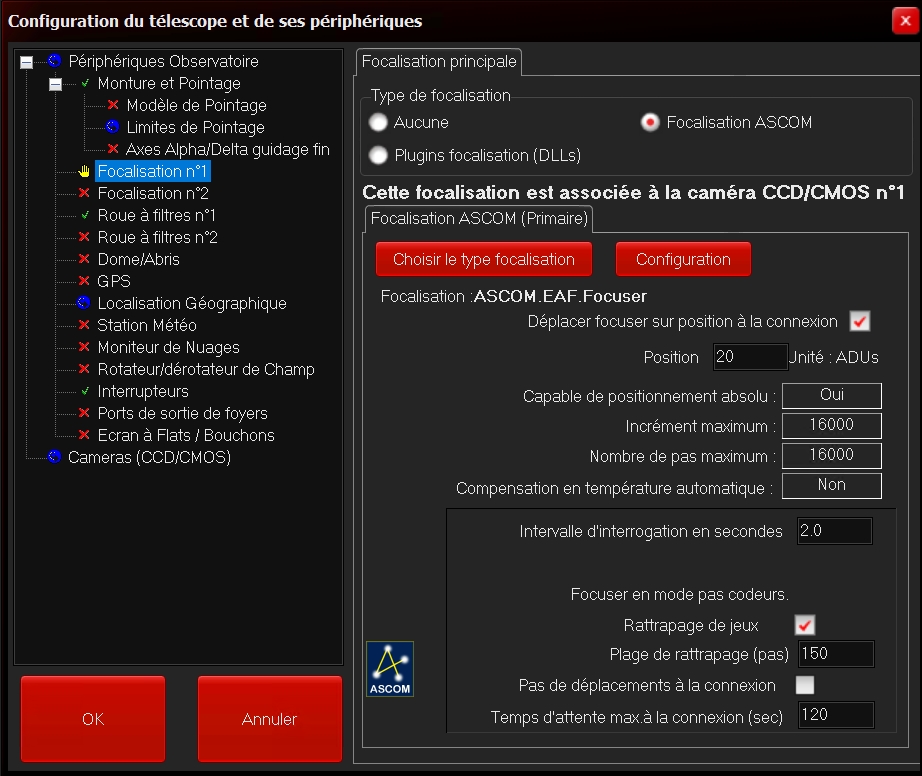Click the red X icon beside GPS
This screenshot has height=776, width=922.
click(84, 281)
